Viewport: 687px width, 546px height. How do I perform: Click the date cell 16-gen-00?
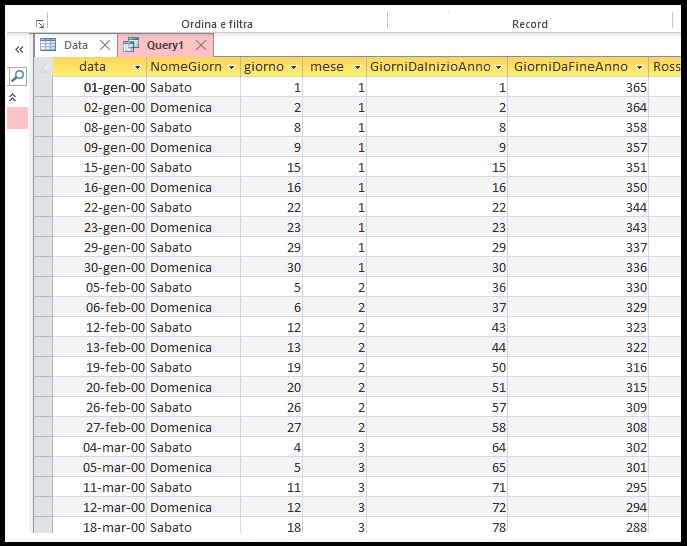(x=99, y=187)
